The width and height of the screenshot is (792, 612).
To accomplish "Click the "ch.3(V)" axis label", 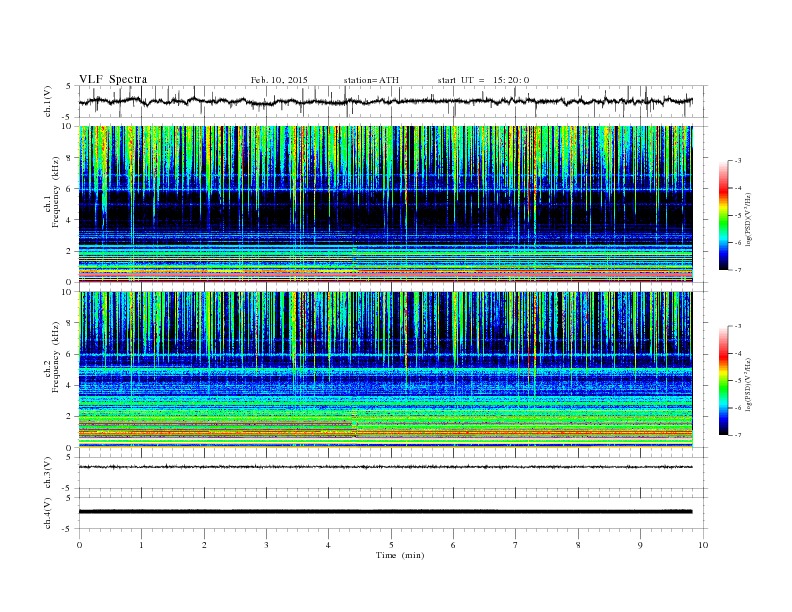I will (48, 473).
